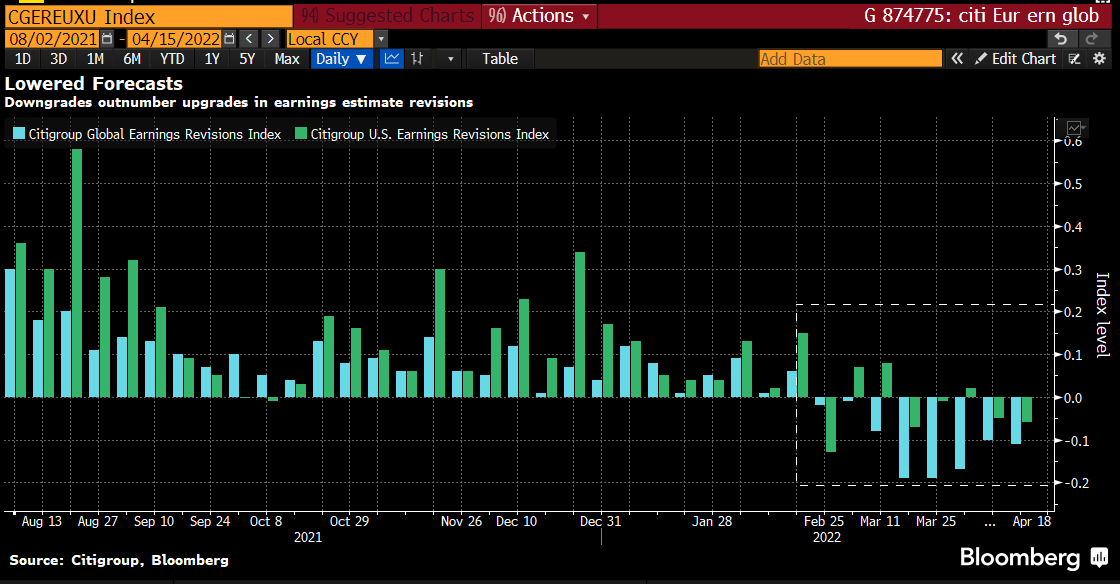This screenshot has height=584, width=1120.
Task: Switch to line chart view icon
Action: click(x=391, y=59)
